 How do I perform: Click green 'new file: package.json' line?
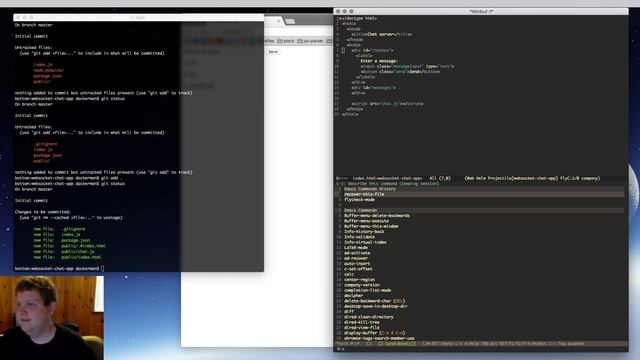tap(62, 240)
